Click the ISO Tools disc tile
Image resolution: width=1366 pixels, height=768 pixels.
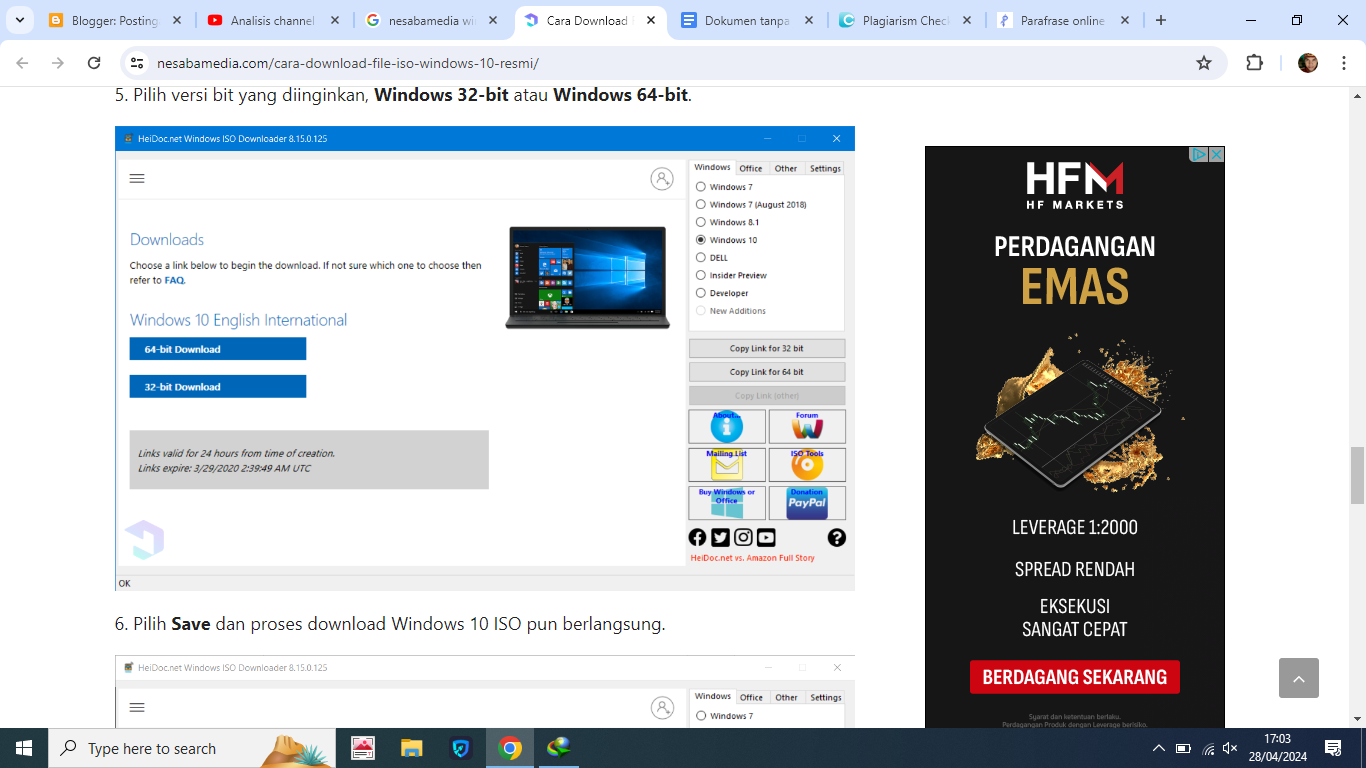click(x=807, y=464)
